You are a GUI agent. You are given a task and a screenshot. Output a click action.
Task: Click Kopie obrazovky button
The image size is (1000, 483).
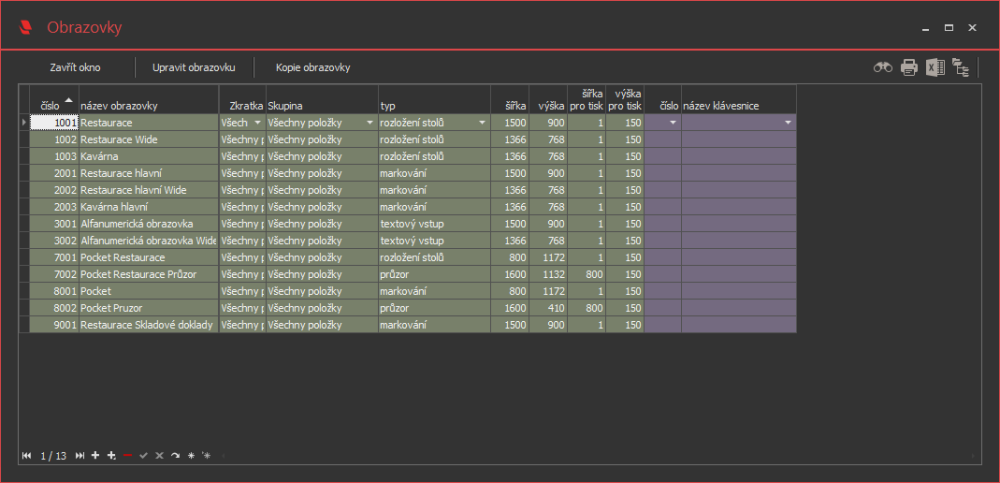point(313,68)
